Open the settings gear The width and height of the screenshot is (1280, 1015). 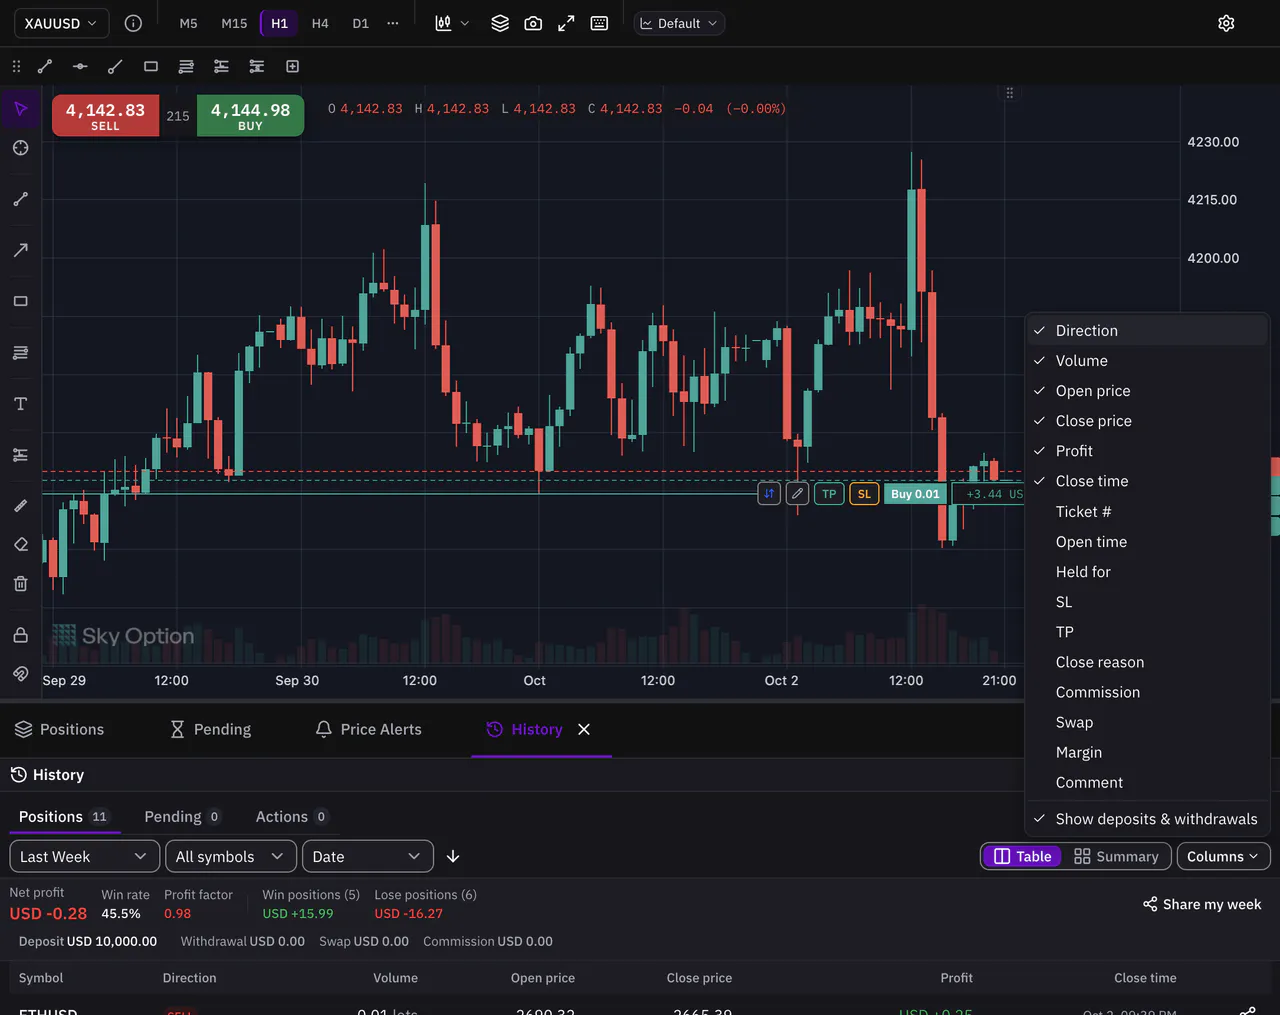point(1226,23)
